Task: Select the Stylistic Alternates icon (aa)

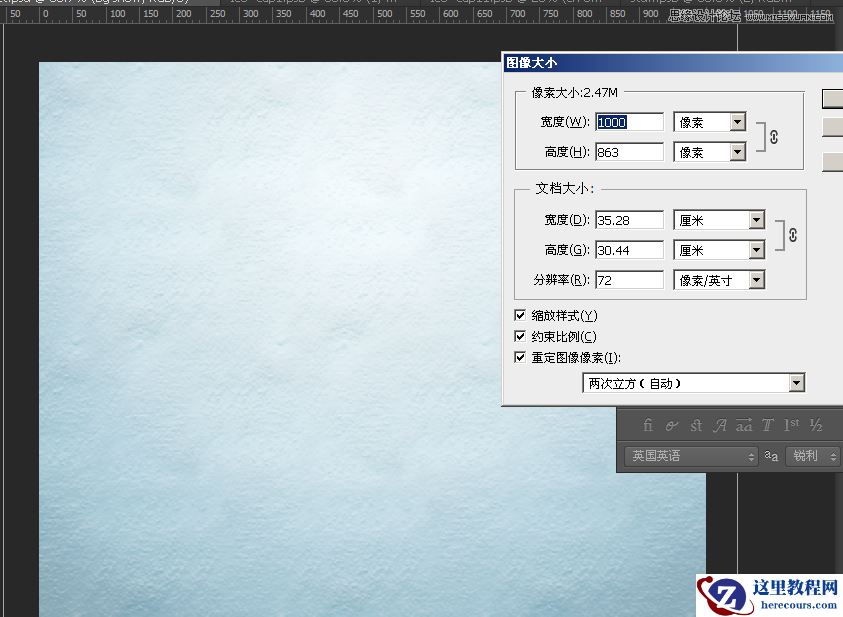Action: pos(743,425)
